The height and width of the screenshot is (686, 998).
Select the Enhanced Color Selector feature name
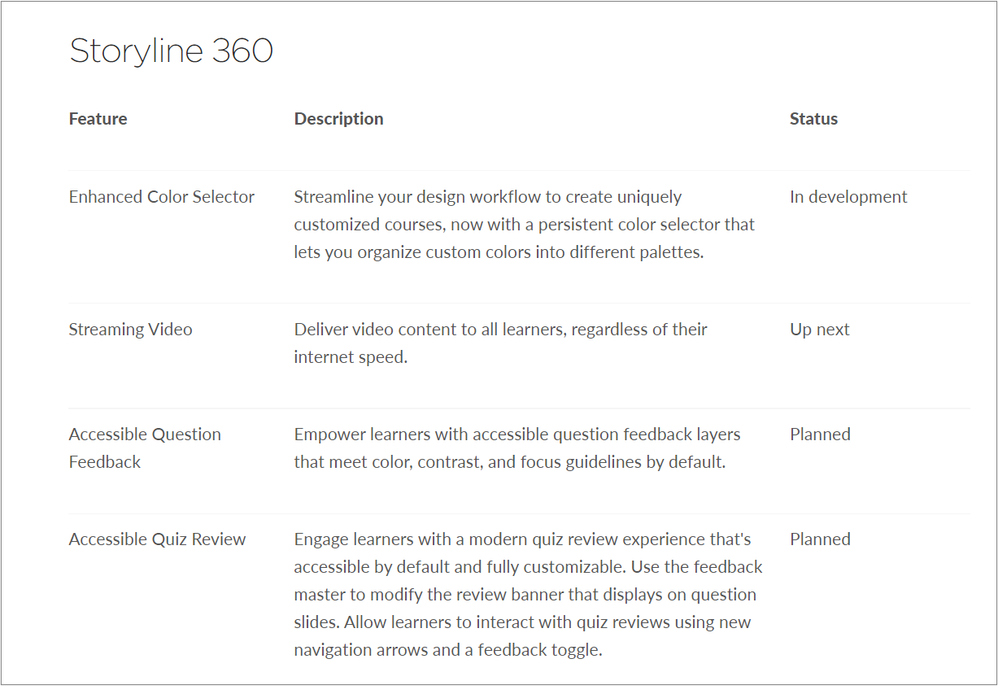pos(161,197)
